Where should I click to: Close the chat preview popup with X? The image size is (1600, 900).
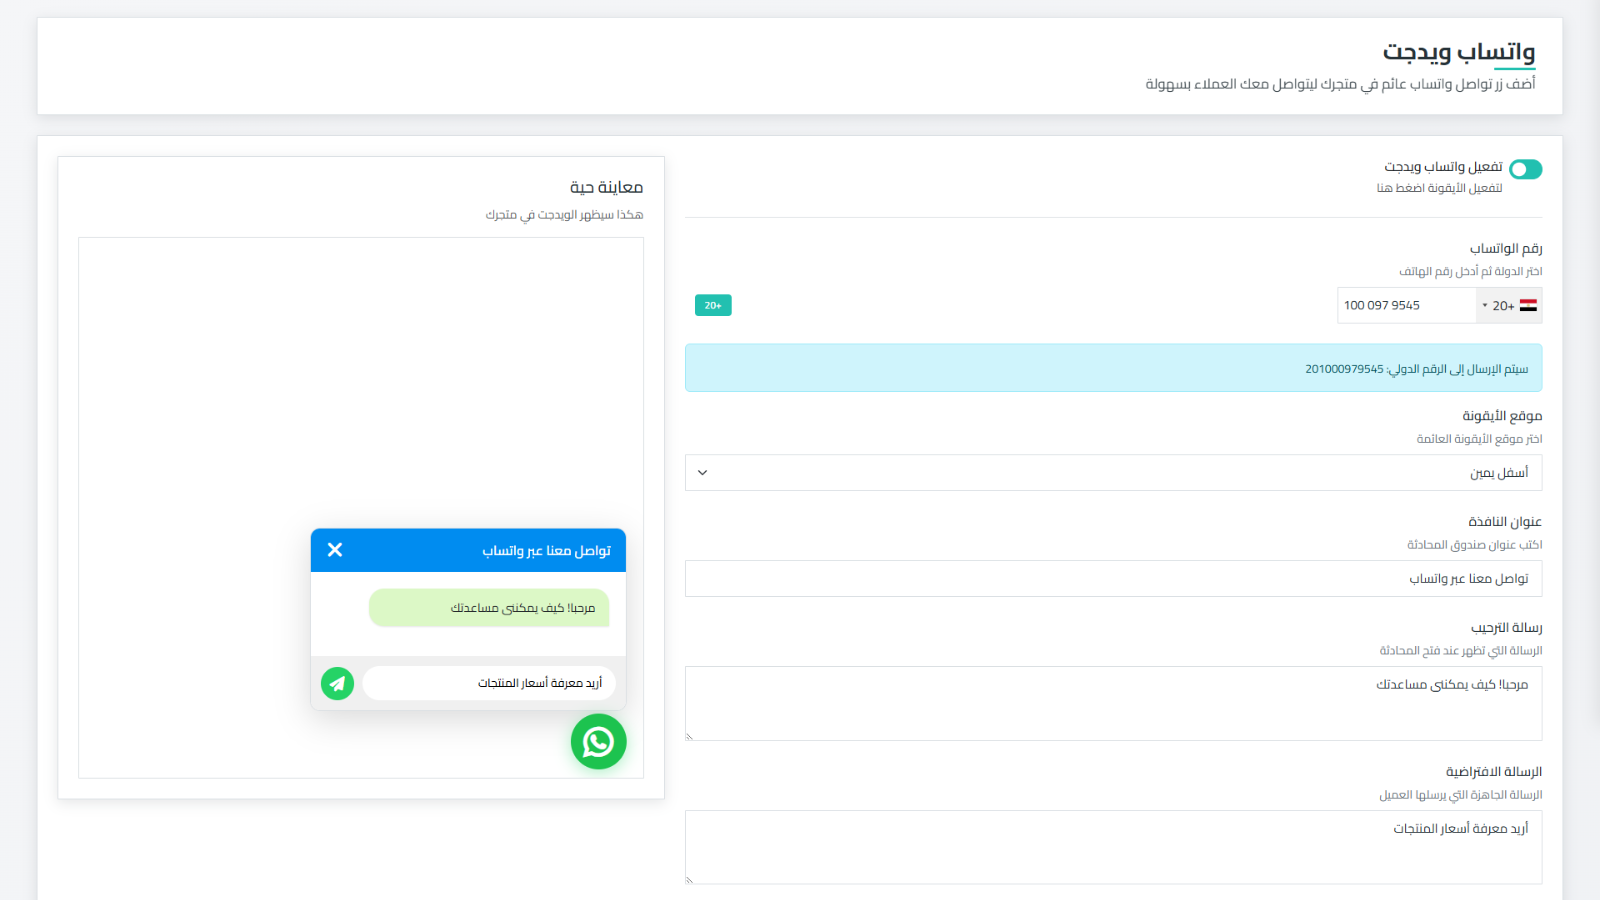pos(335,550)
